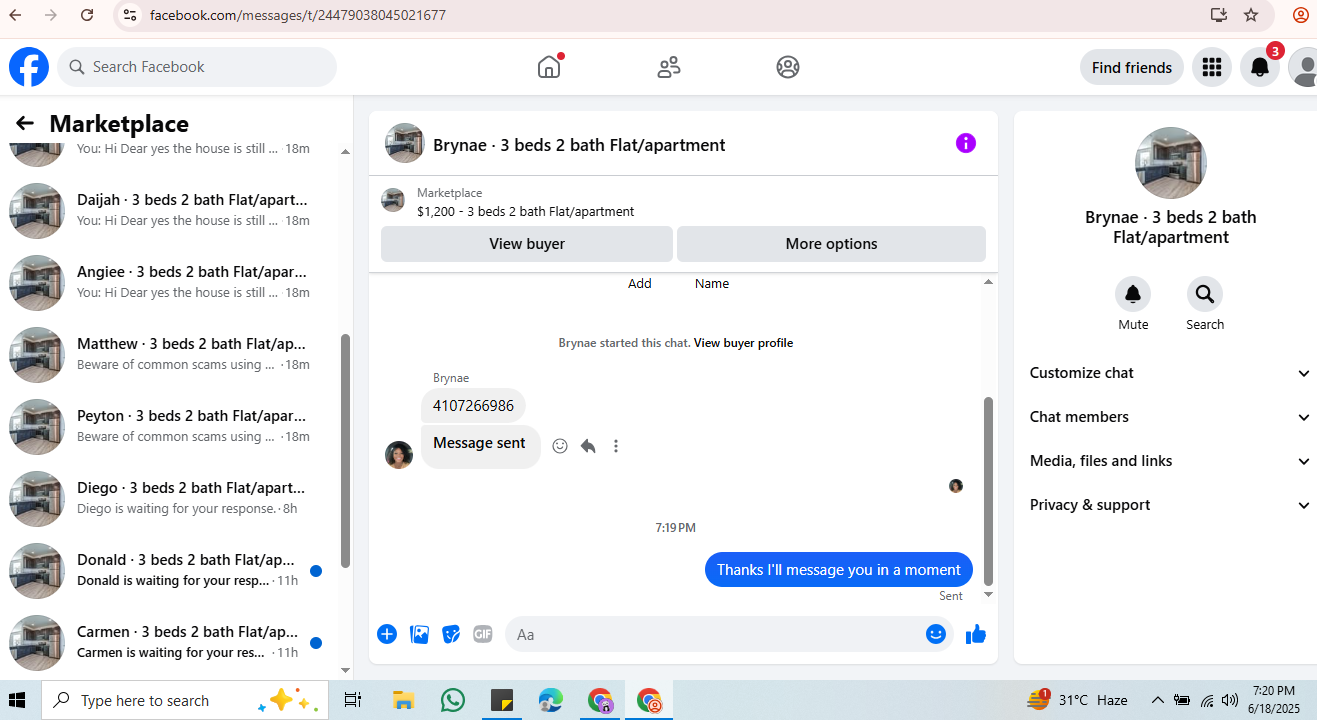Click the message text box
This screenshot has height=720, width=1317.
(715, 634)
